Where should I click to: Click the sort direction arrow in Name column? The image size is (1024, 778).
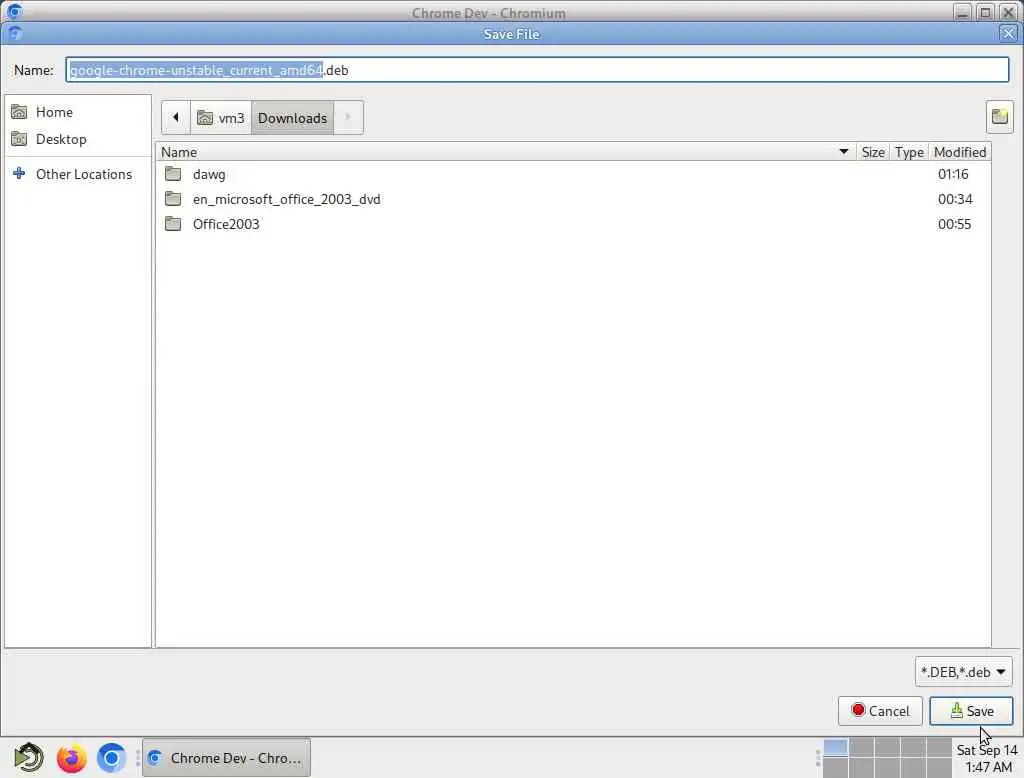point(843,152)
